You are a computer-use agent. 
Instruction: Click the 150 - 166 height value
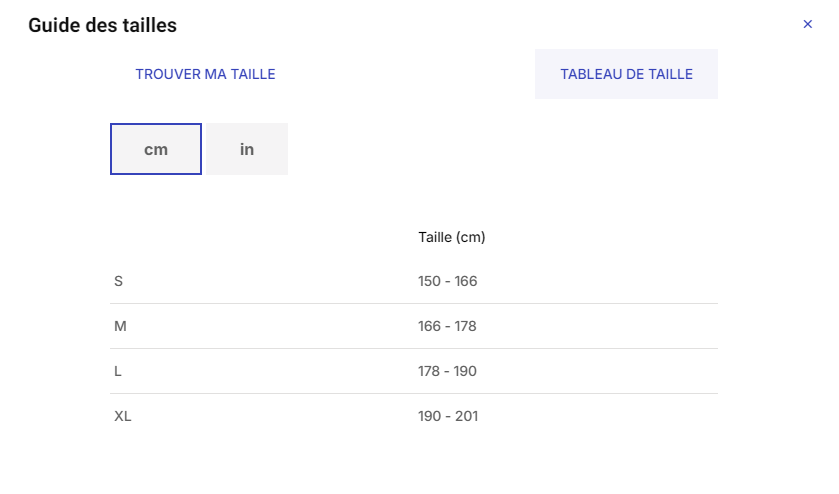pyautogui.click(x=447, y=281)
